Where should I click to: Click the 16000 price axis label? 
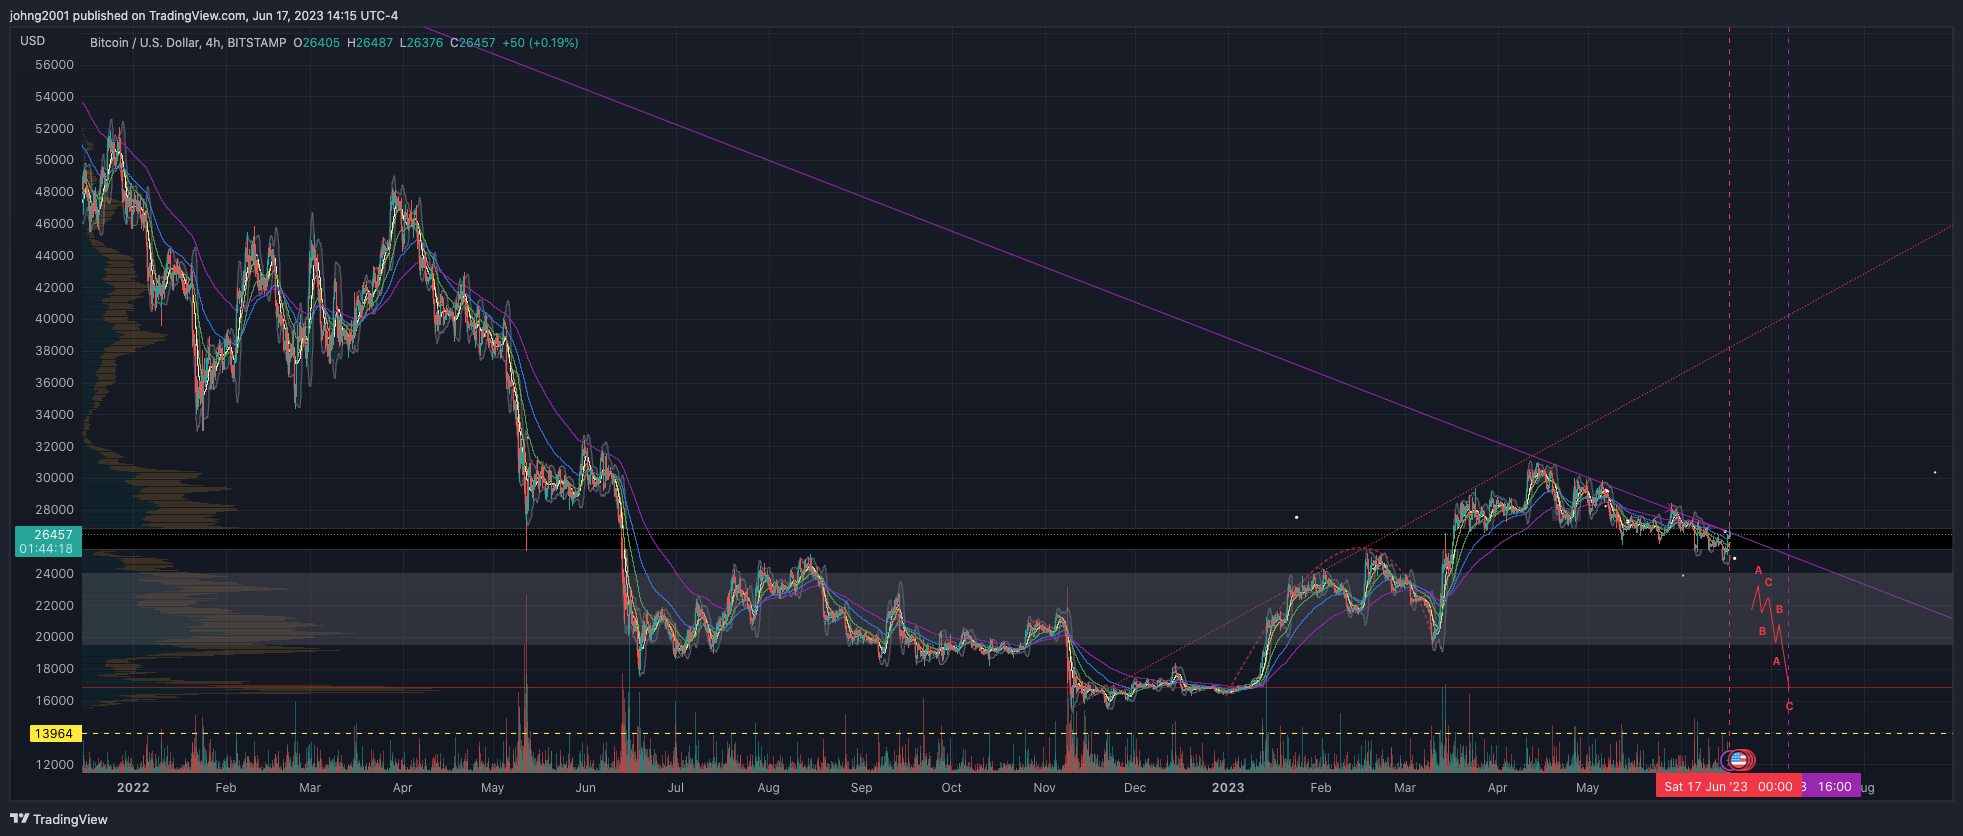point(54,701)
